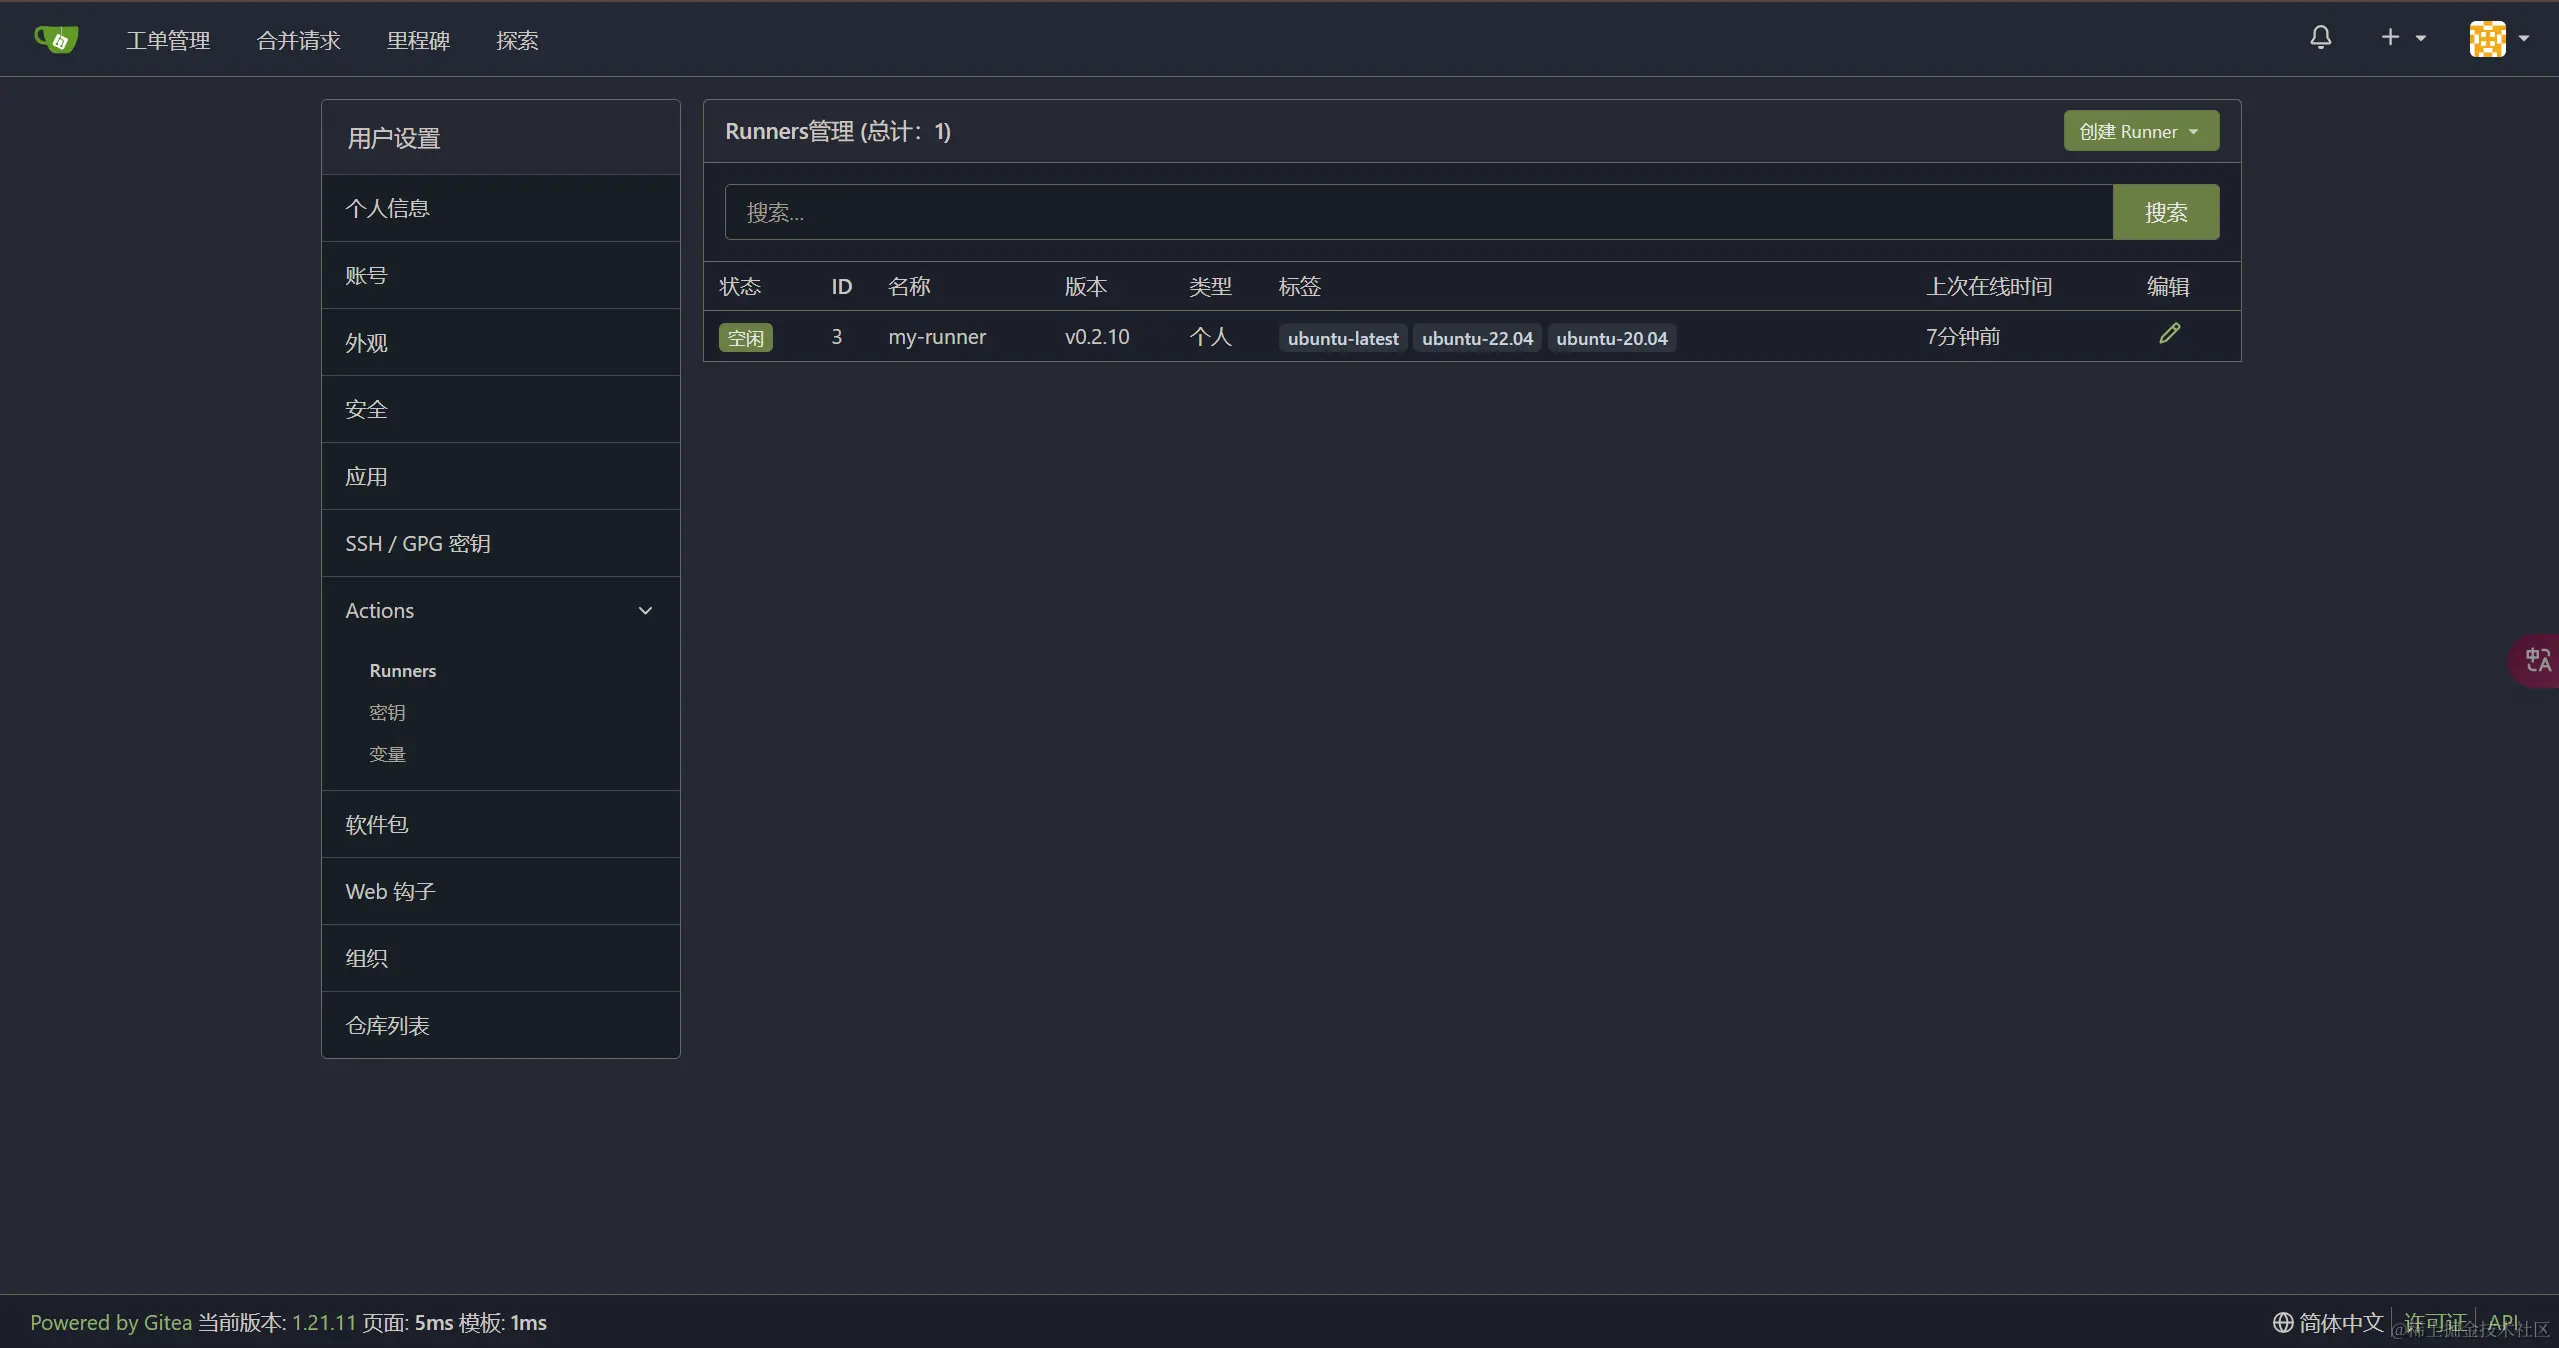Open the API link in footer
Screen dimensions: 2559x1348
point(2502,1322)
